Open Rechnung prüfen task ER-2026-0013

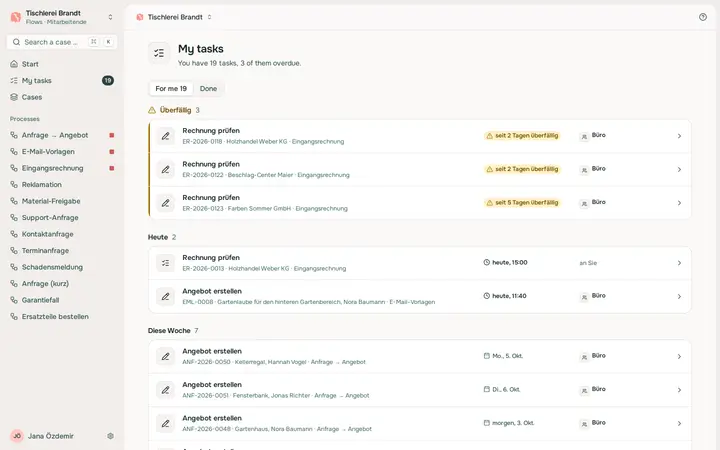420,263
